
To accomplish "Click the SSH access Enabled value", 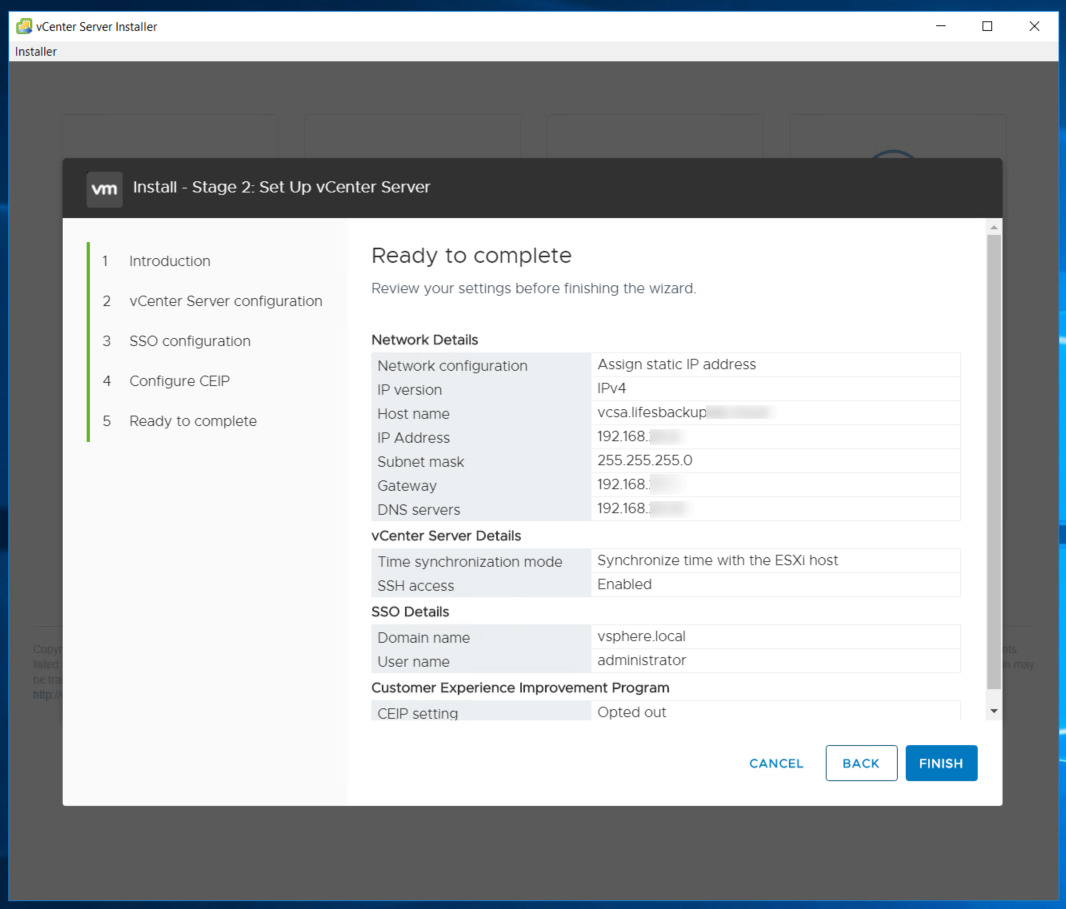I will click(624, 584).
